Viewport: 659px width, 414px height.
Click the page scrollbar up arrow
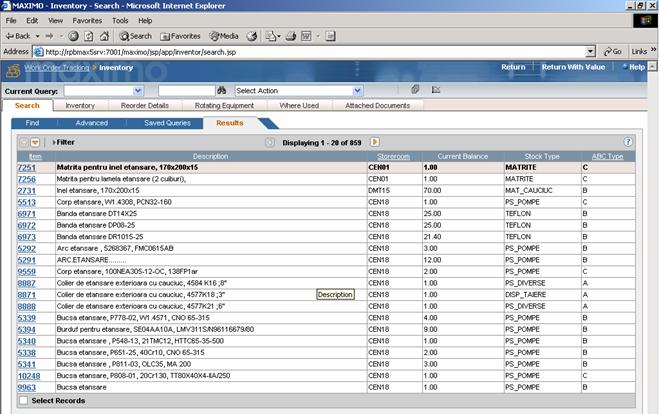point(652,66)
